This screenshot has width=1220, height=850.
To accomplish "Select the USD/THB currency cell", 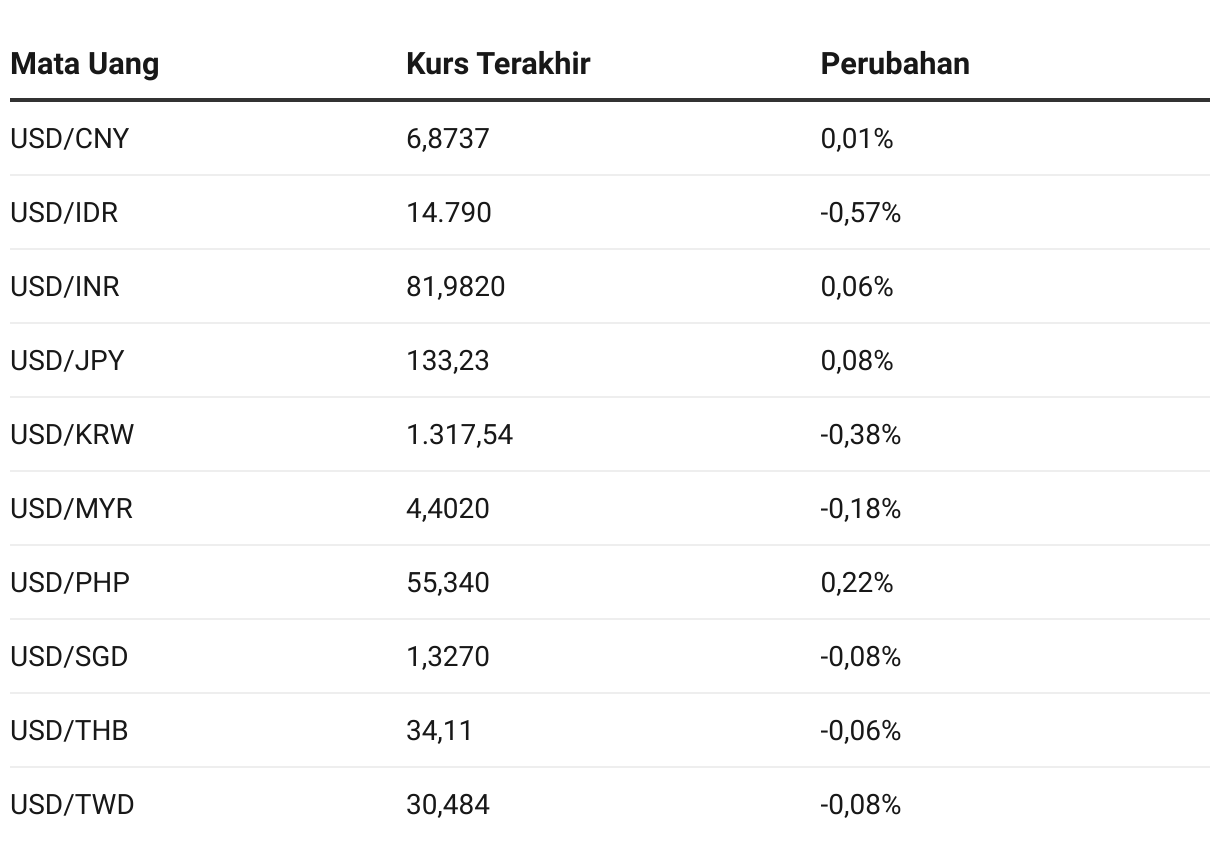I will [x=69, y=730].
